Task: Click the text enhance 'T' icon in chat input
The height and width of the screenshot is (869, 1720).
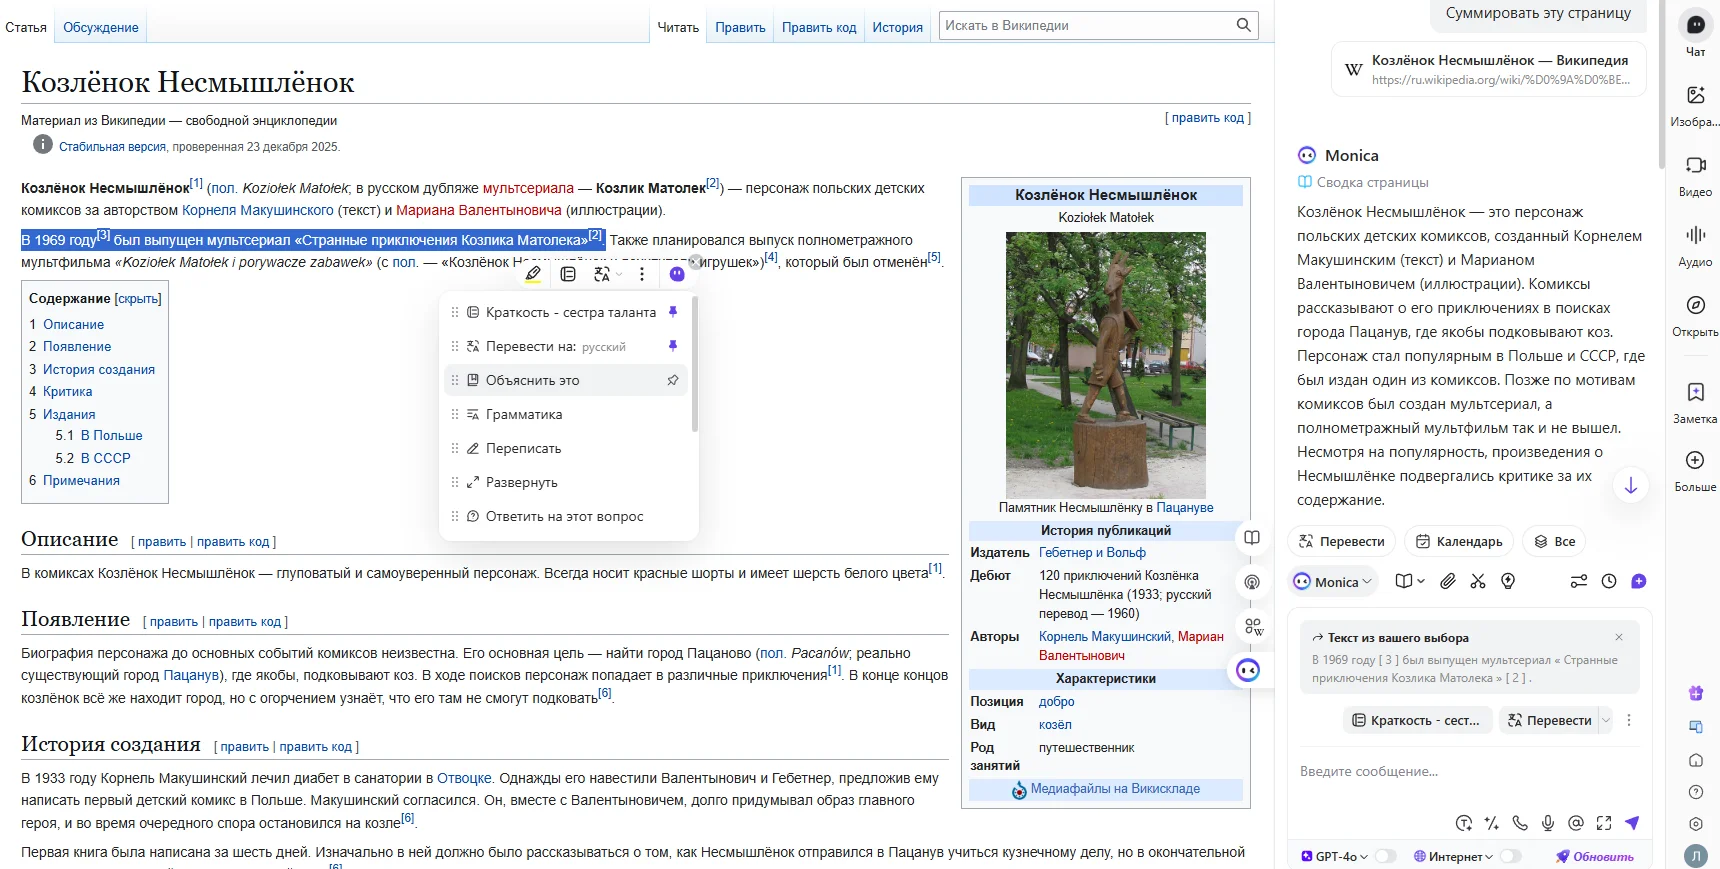Action: click(x=1464, y=823)
